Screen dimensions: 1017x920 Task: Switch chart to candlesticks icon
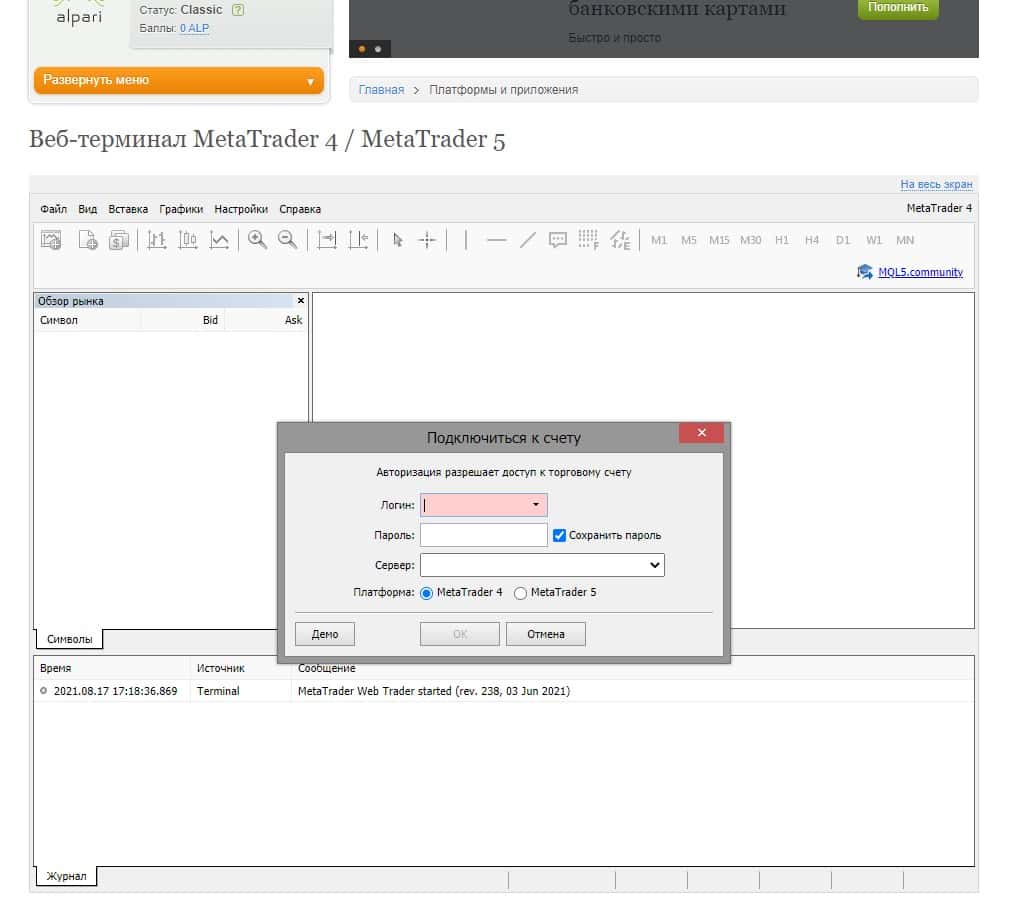tap(187, 240)
